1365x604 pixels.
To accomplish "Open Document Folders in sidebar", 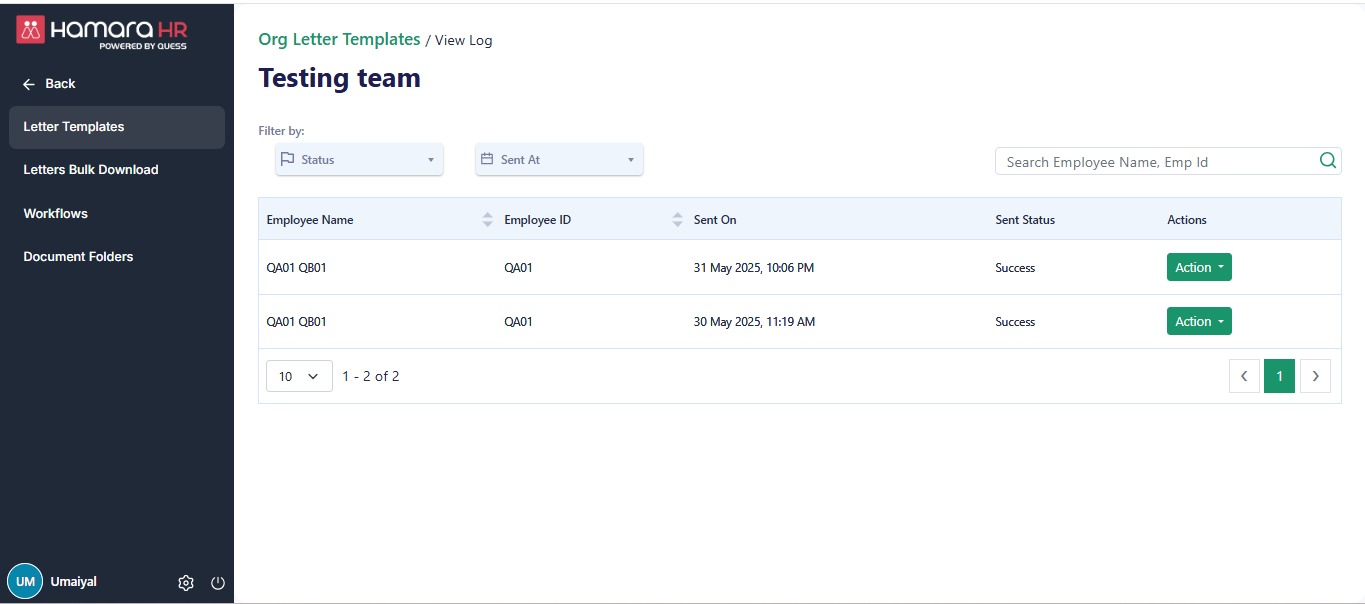I will coord(78,257).
